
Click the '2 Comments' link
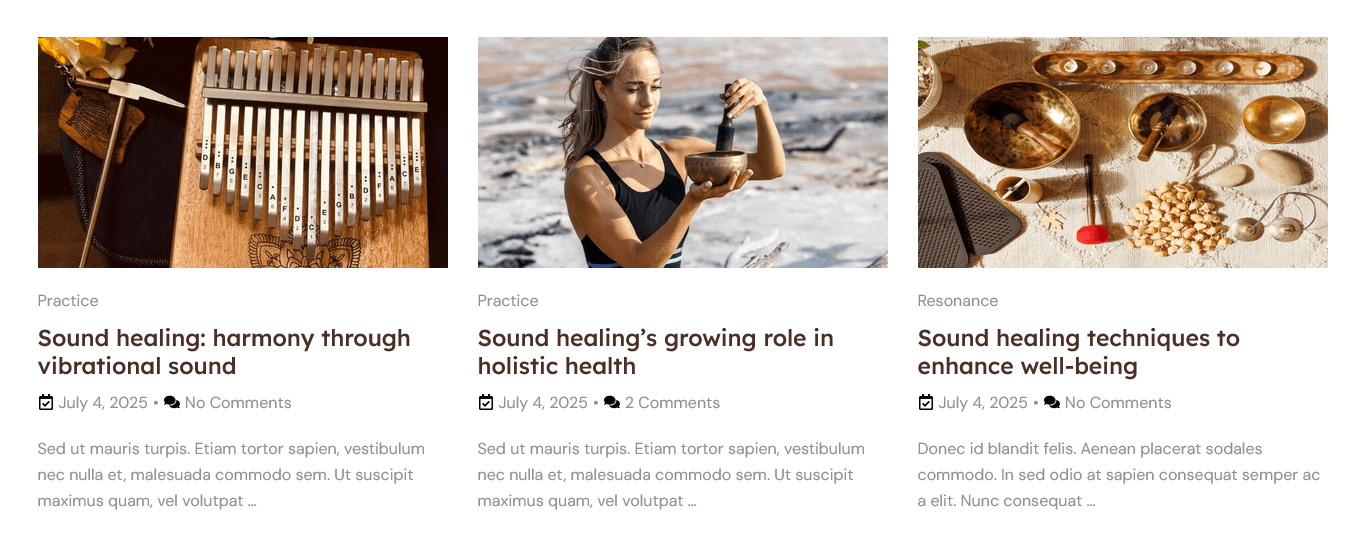click(x=672, y=403)
